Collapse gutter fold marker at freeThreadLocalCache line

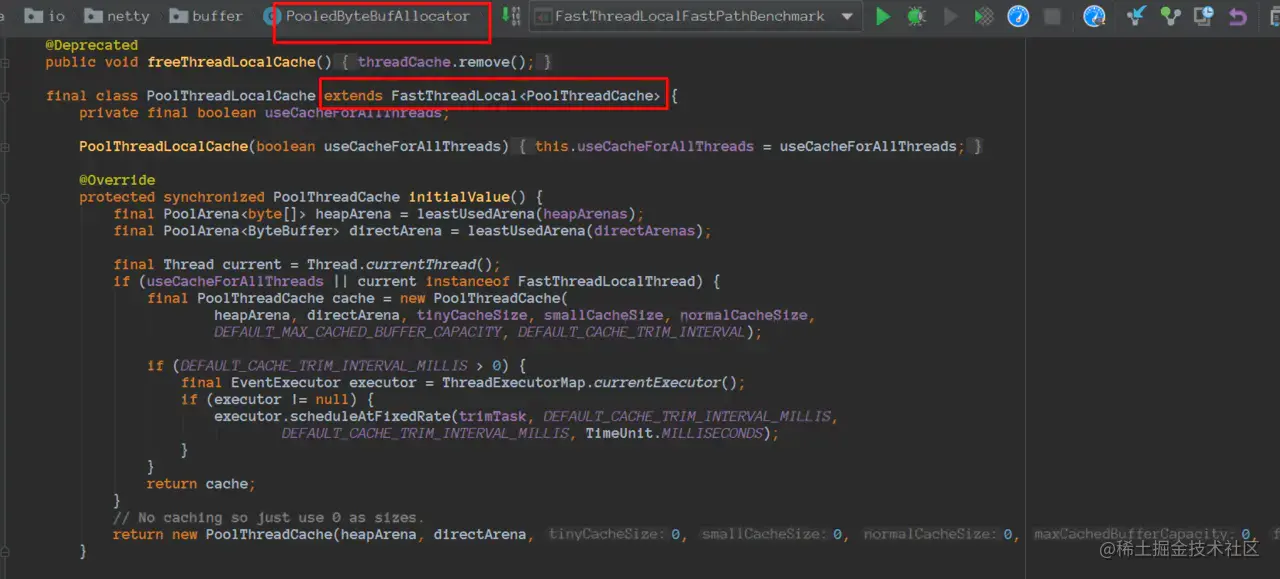point(5,62)
